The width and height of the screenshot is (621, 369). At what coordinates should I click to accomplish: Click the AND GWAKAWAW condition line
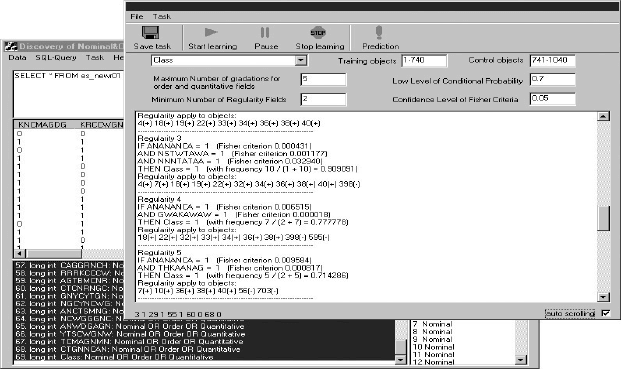(x=234, y=214)
